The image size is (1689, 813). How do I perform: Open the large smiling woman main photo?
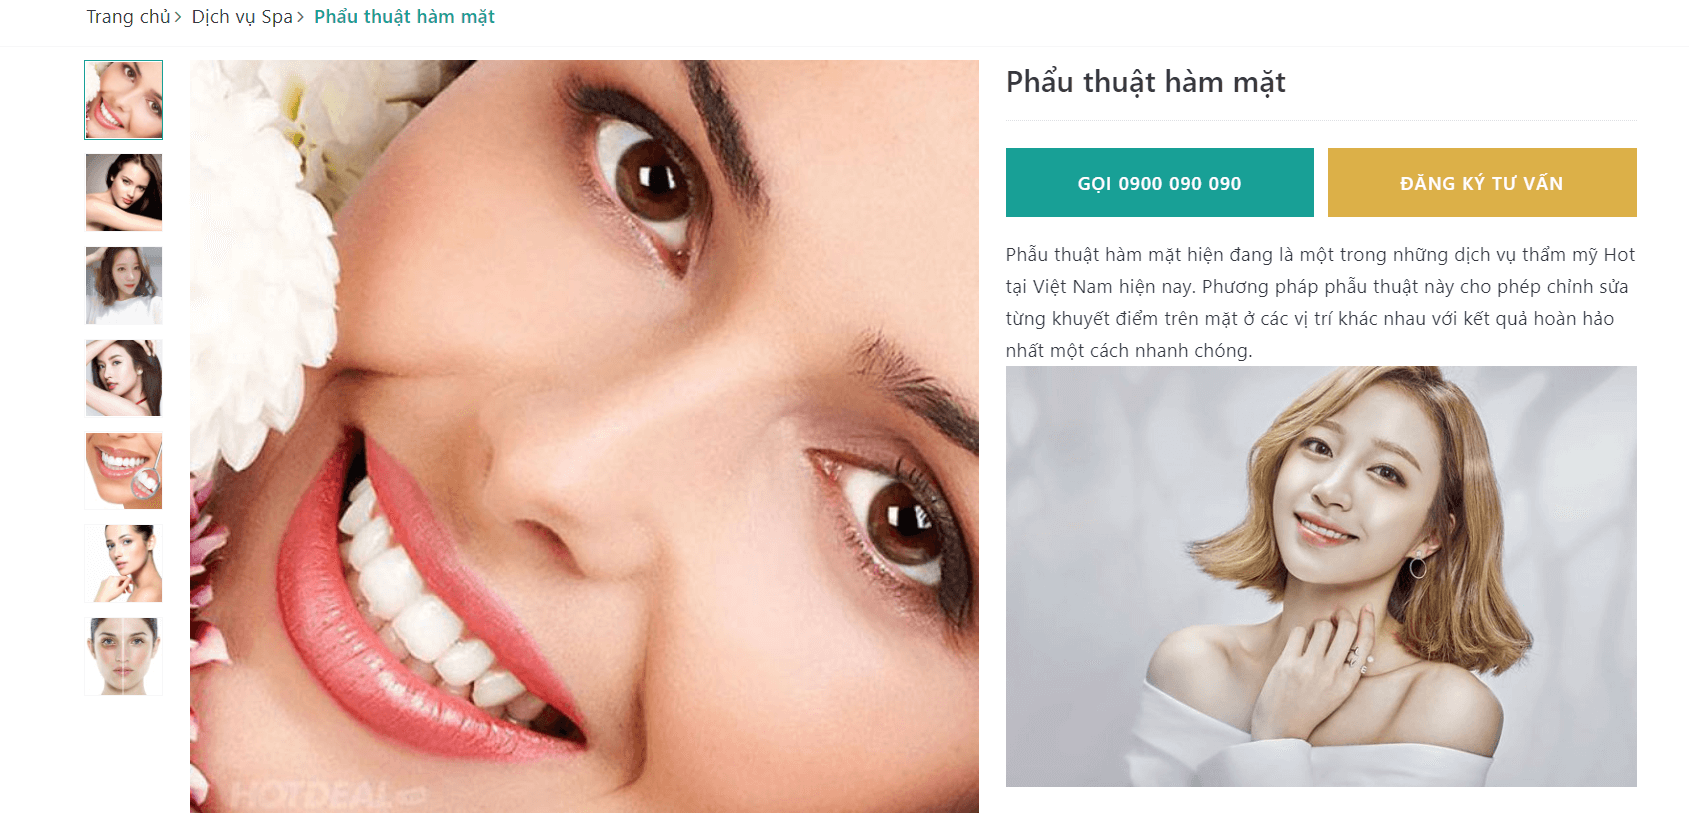pos(584,436)
